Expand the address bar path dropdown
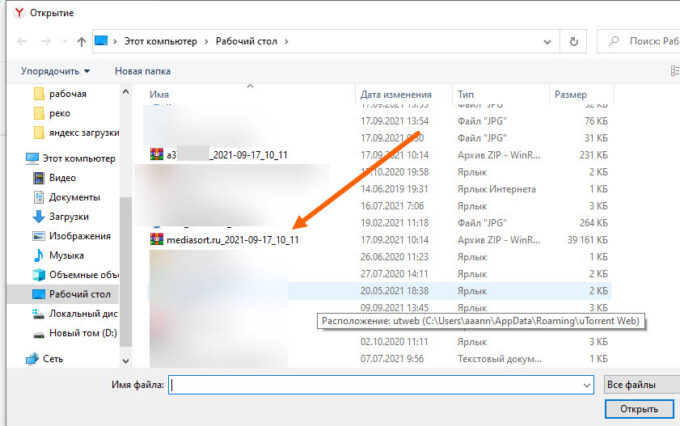The width and height of the screenshot is (680, 426). [547, 42]
